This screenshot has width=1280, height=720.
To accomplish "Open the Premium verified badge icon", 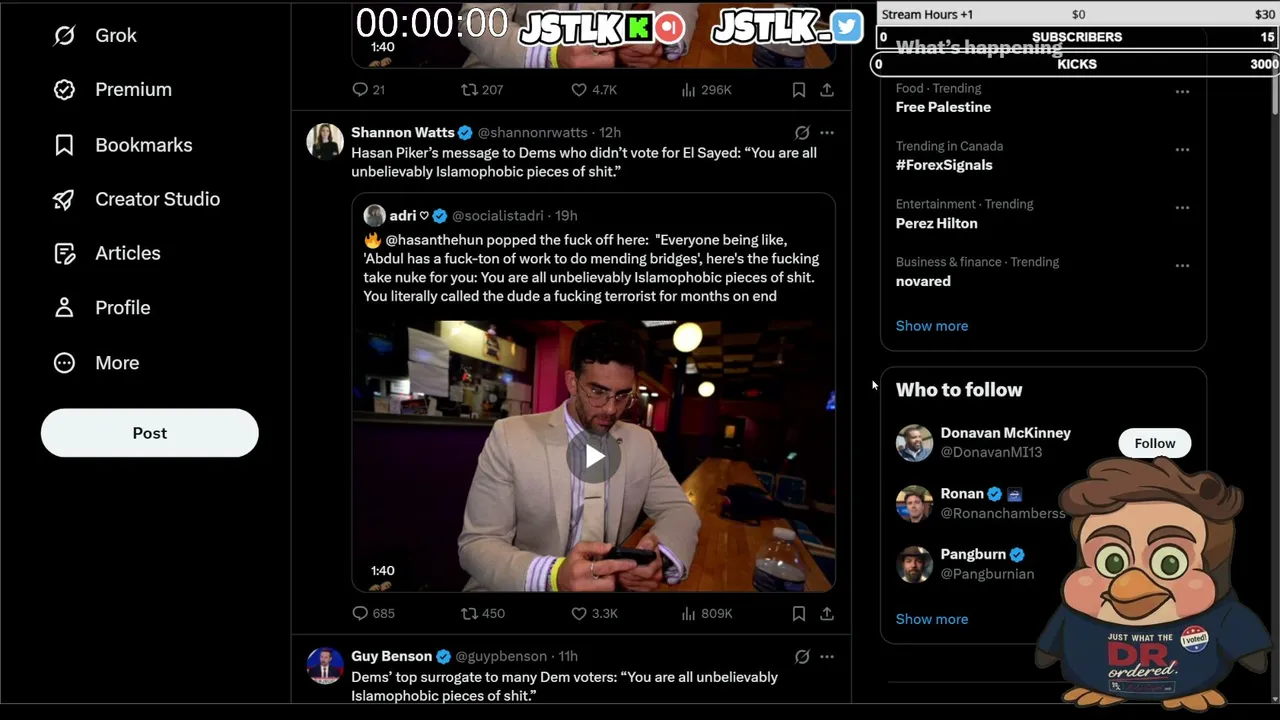I will (64, 90).
